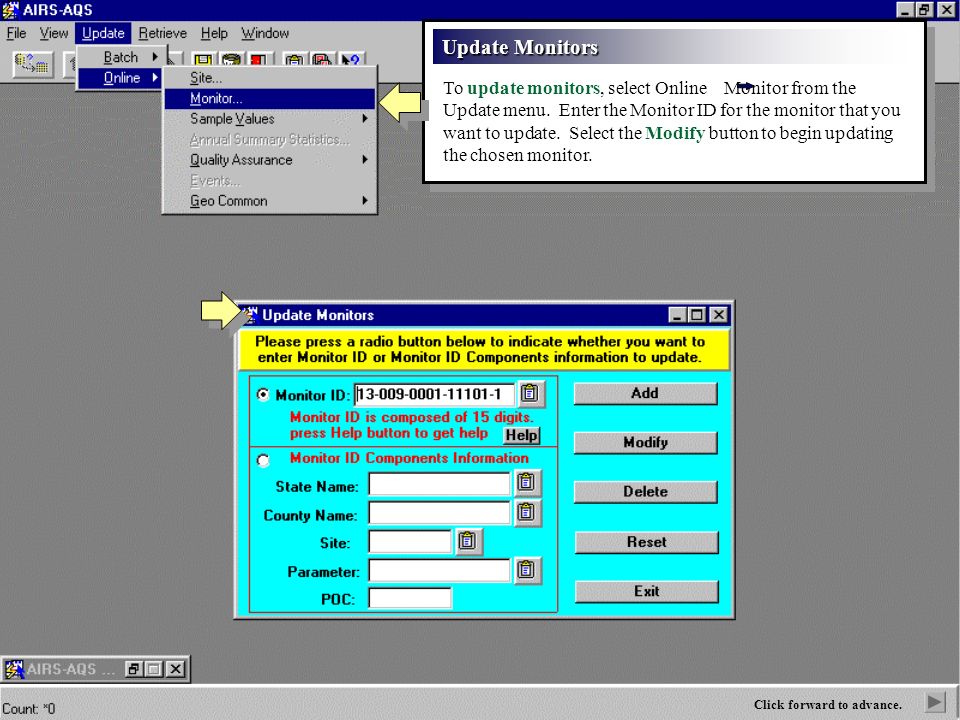Choose Site... from the Online submenu
Image resolution: width=960 pixels, height=720 pixels.
(x=269, y=78)
